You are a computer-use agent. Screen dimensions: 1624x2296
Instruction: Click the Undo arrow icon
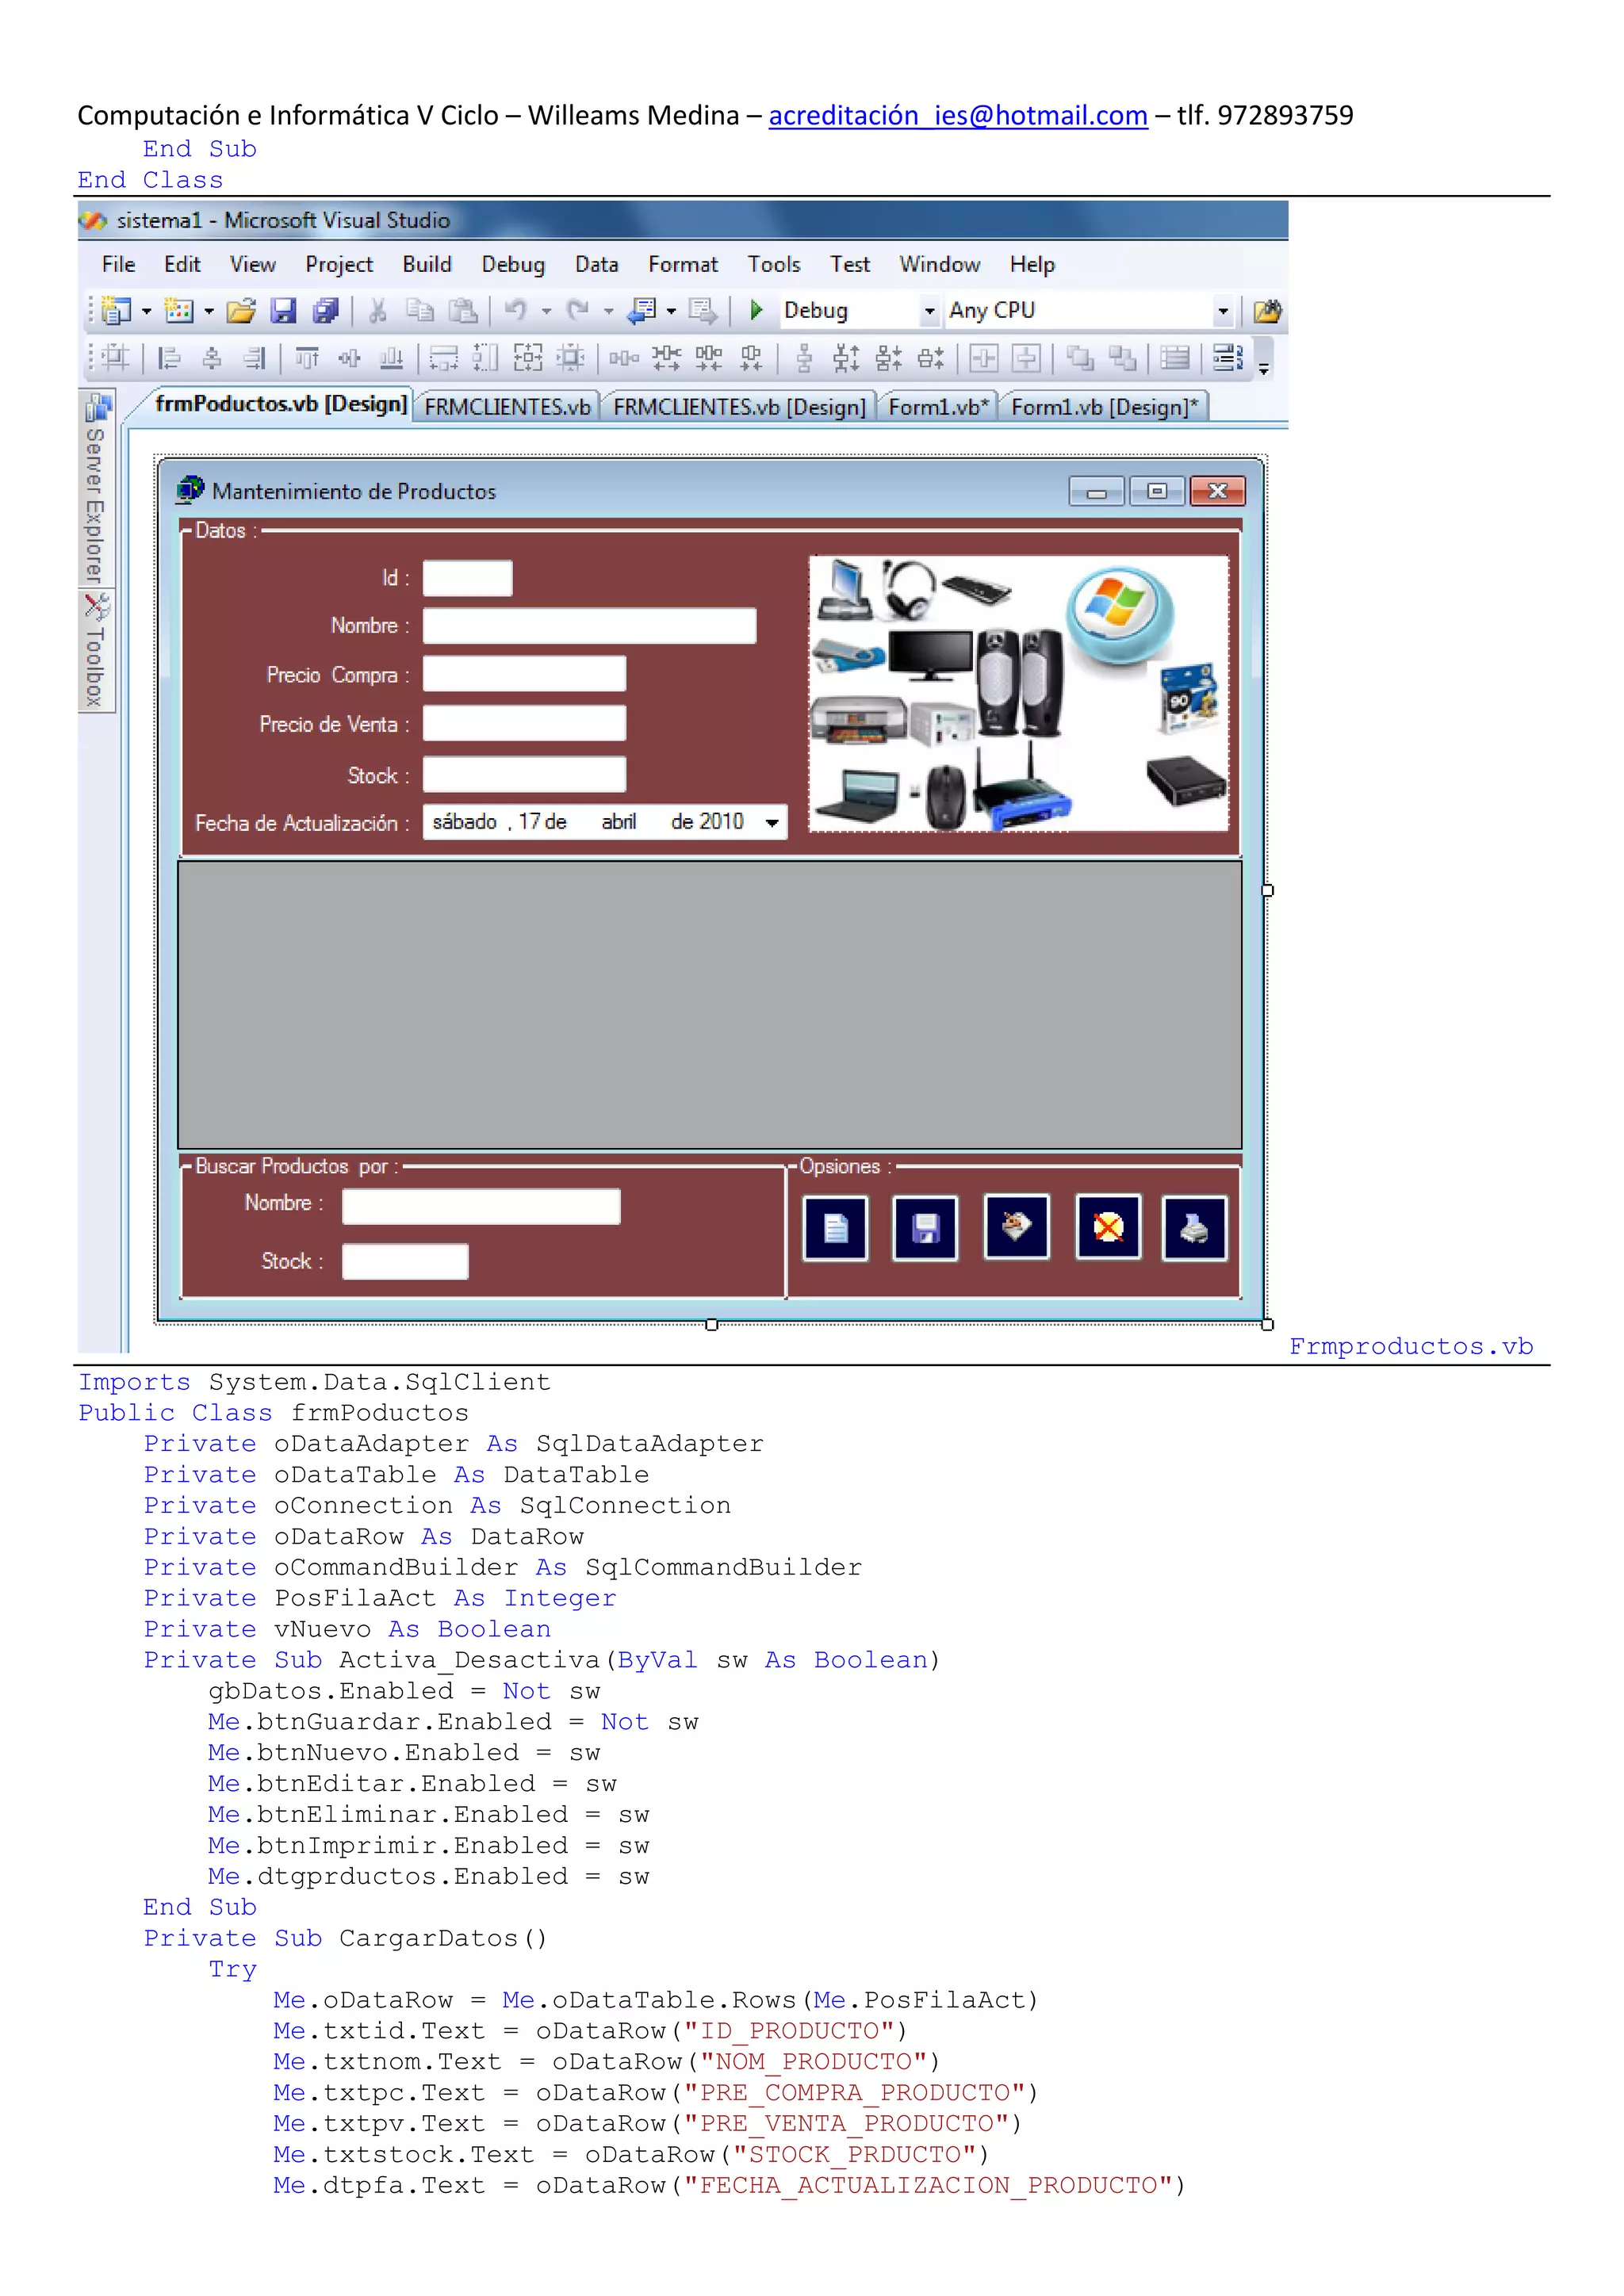(x=516, y=311)
